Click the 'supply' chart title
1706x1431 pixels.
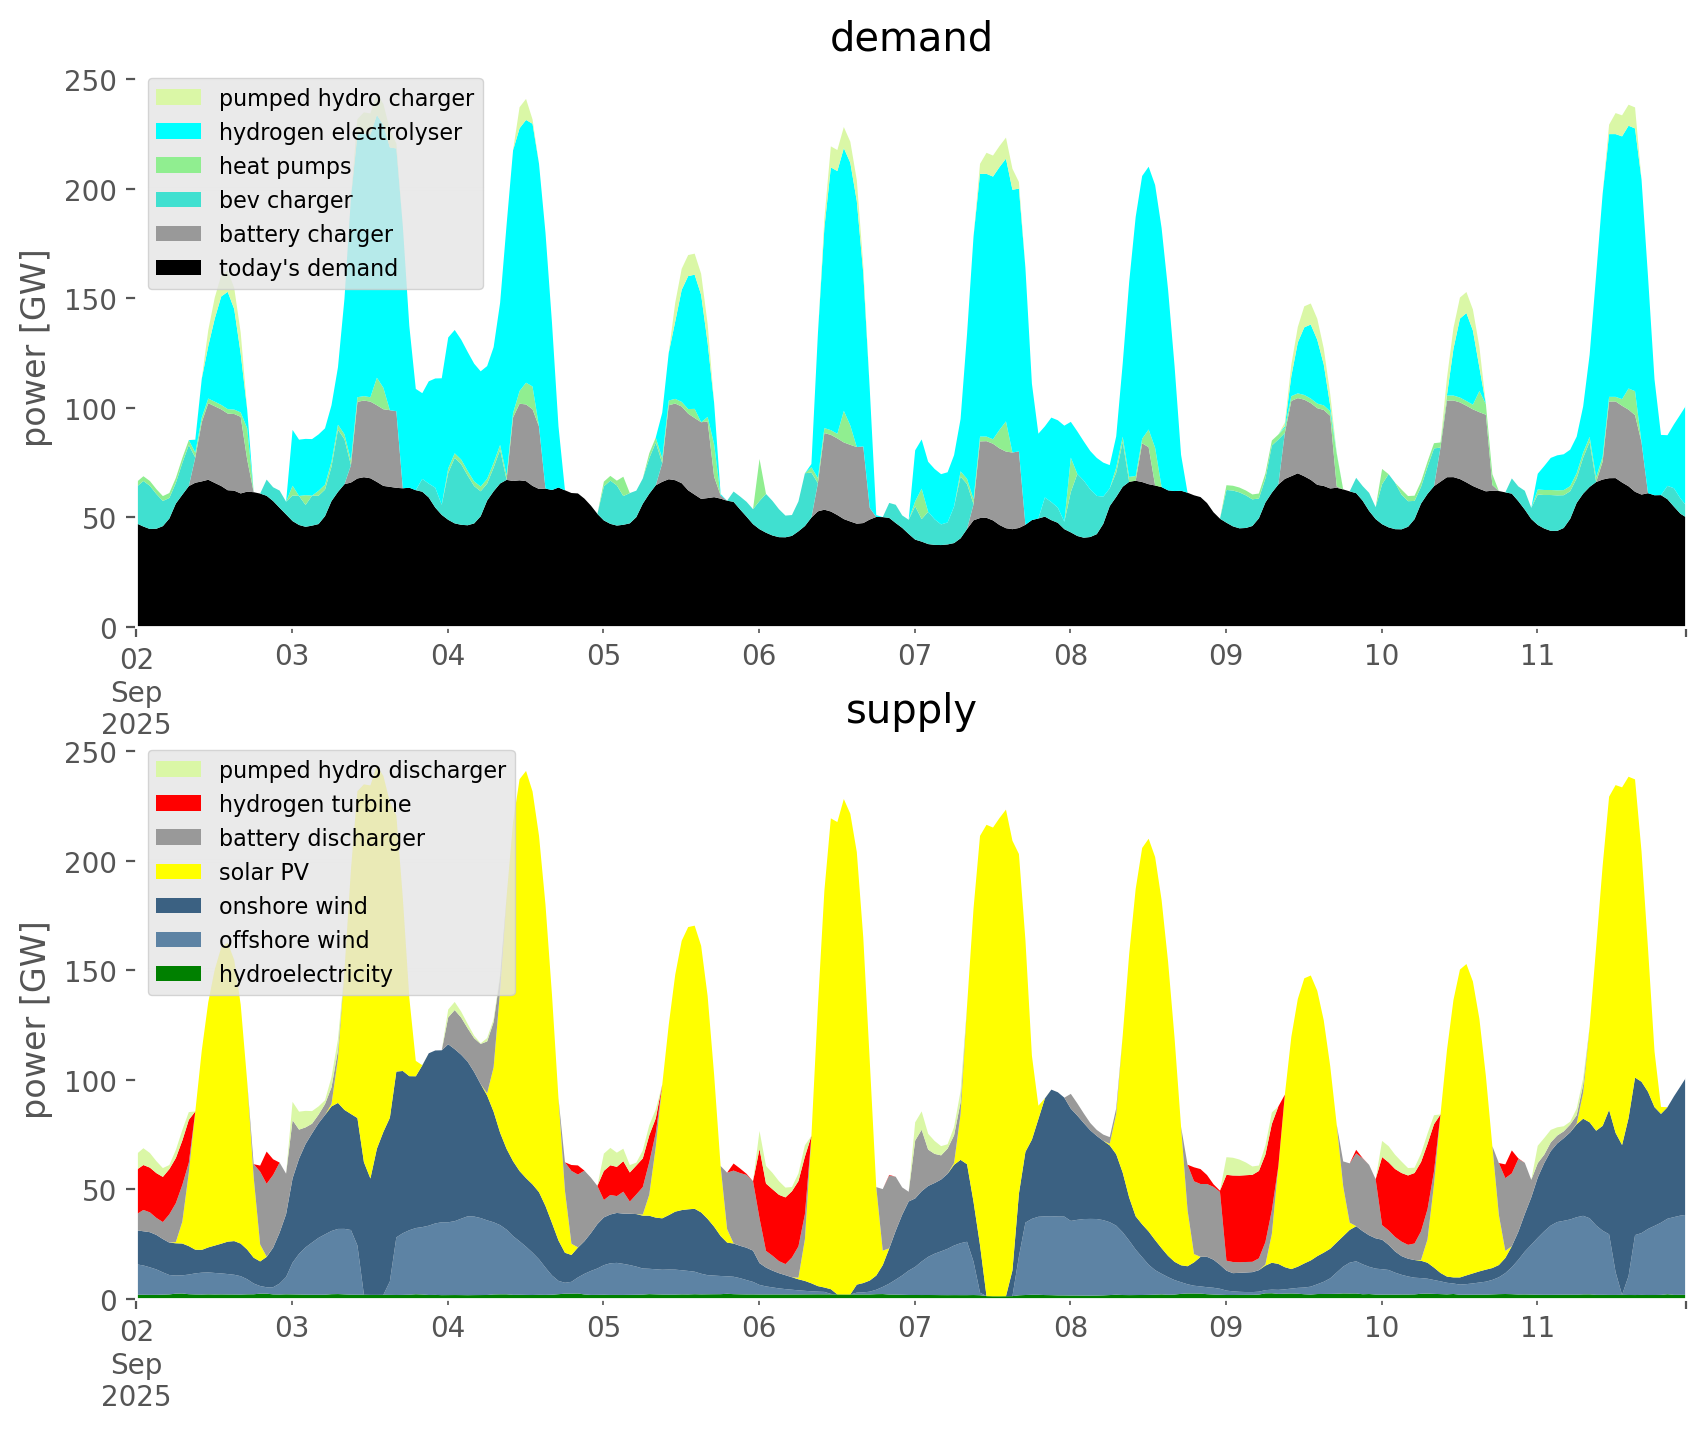click(910, 710)
